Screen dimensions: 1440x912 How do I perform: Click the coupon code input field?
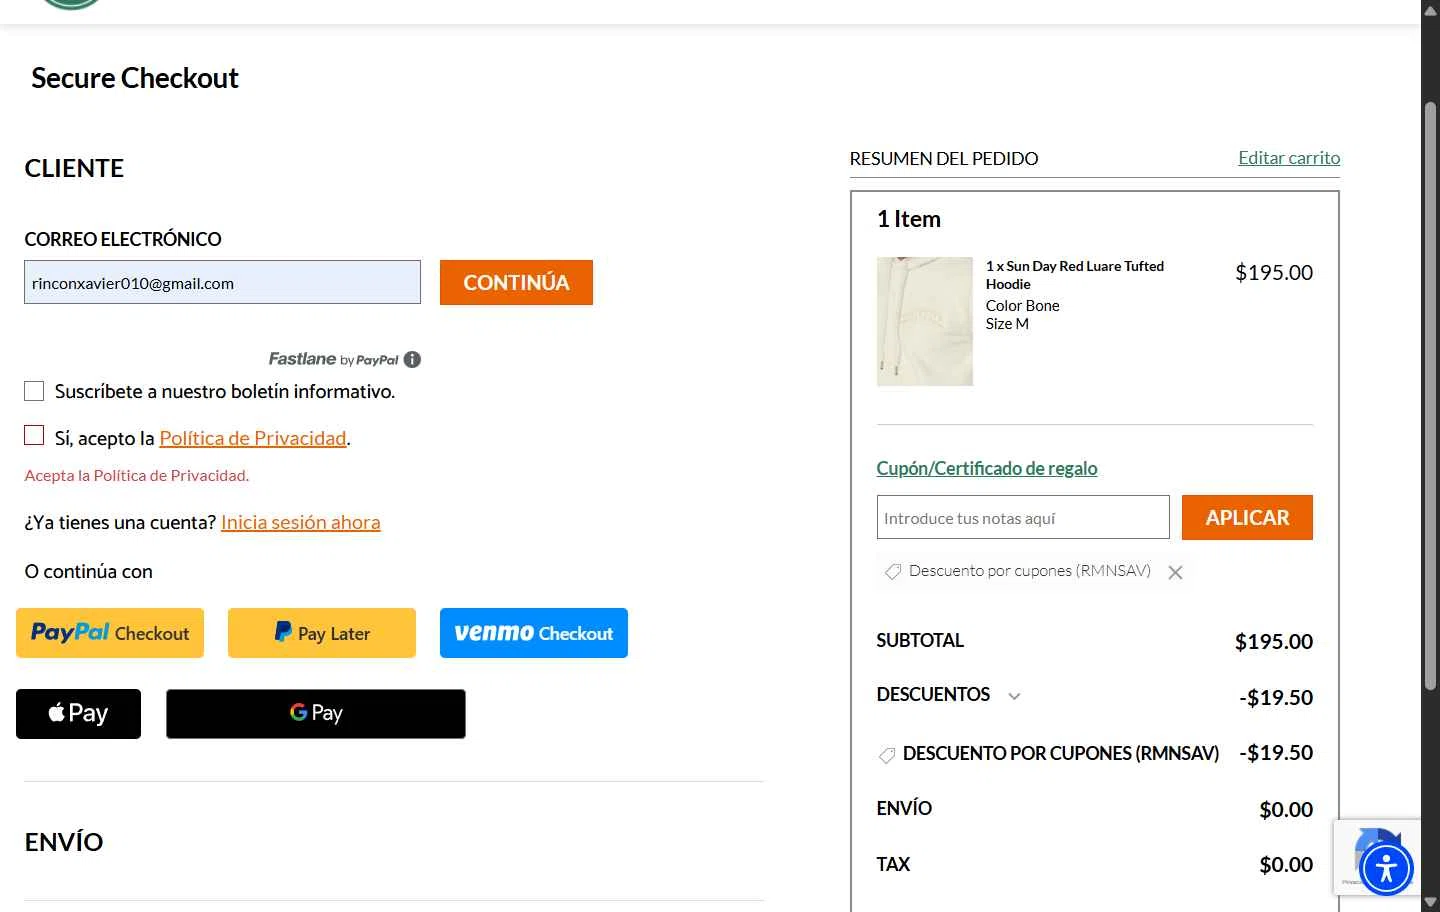click(1023, 517)
